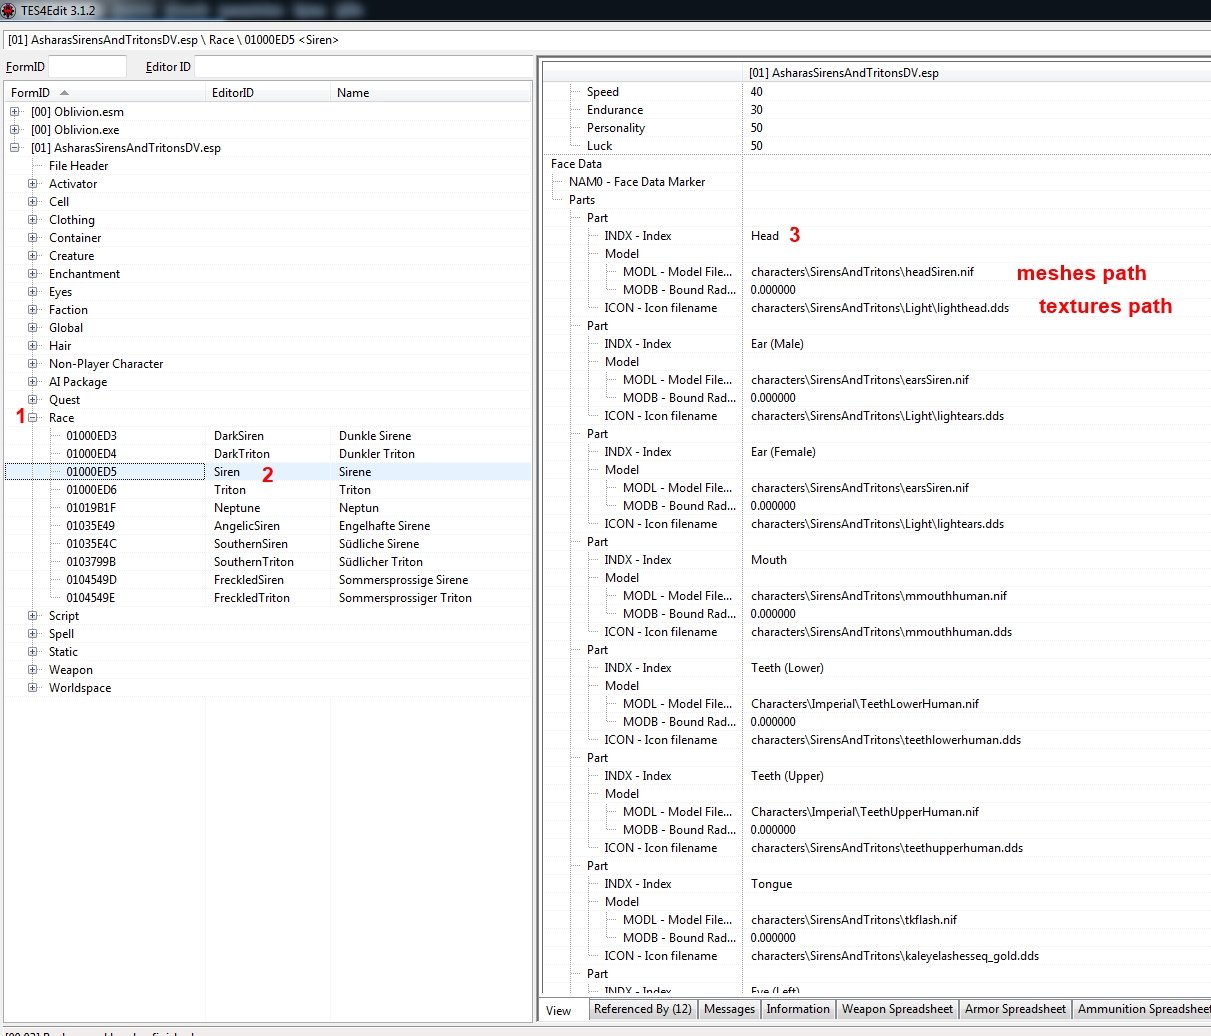Expand the [00] Oblivion.exe node

click(x=15, y=130)
